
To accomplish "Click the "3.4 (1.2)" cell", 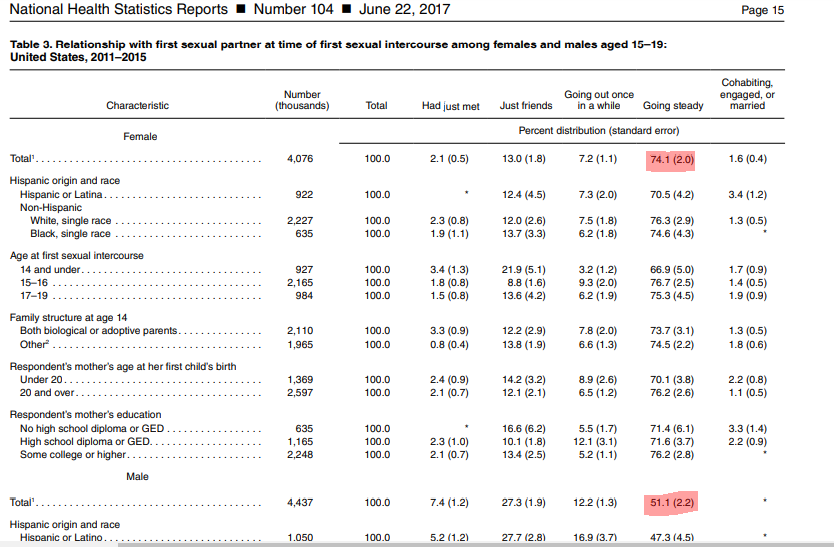I will [747, 195].
